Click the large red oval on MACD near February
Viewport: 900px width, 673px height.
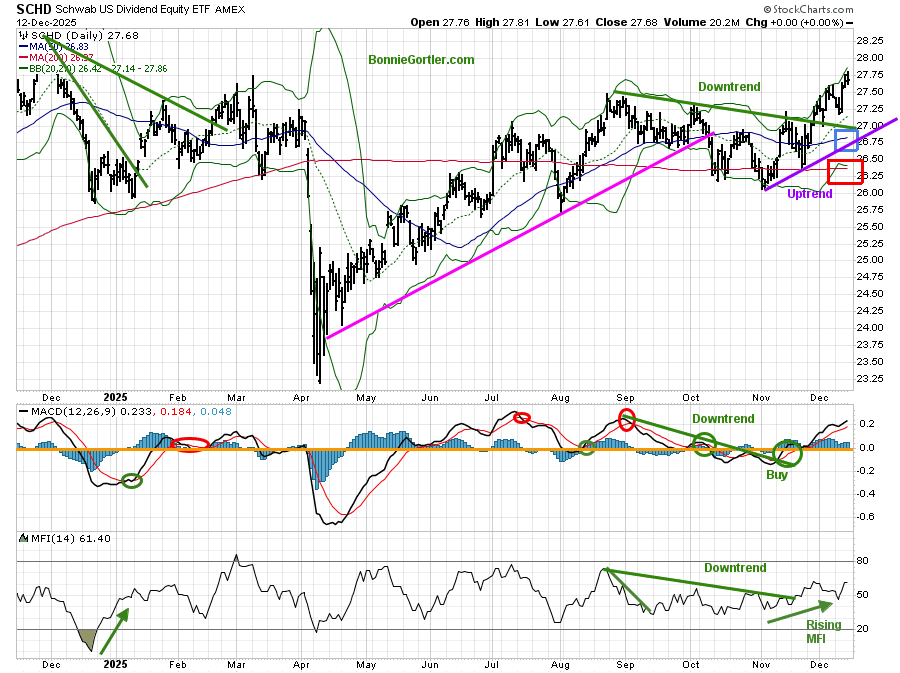pyautogui.click(x=190, y=444)
